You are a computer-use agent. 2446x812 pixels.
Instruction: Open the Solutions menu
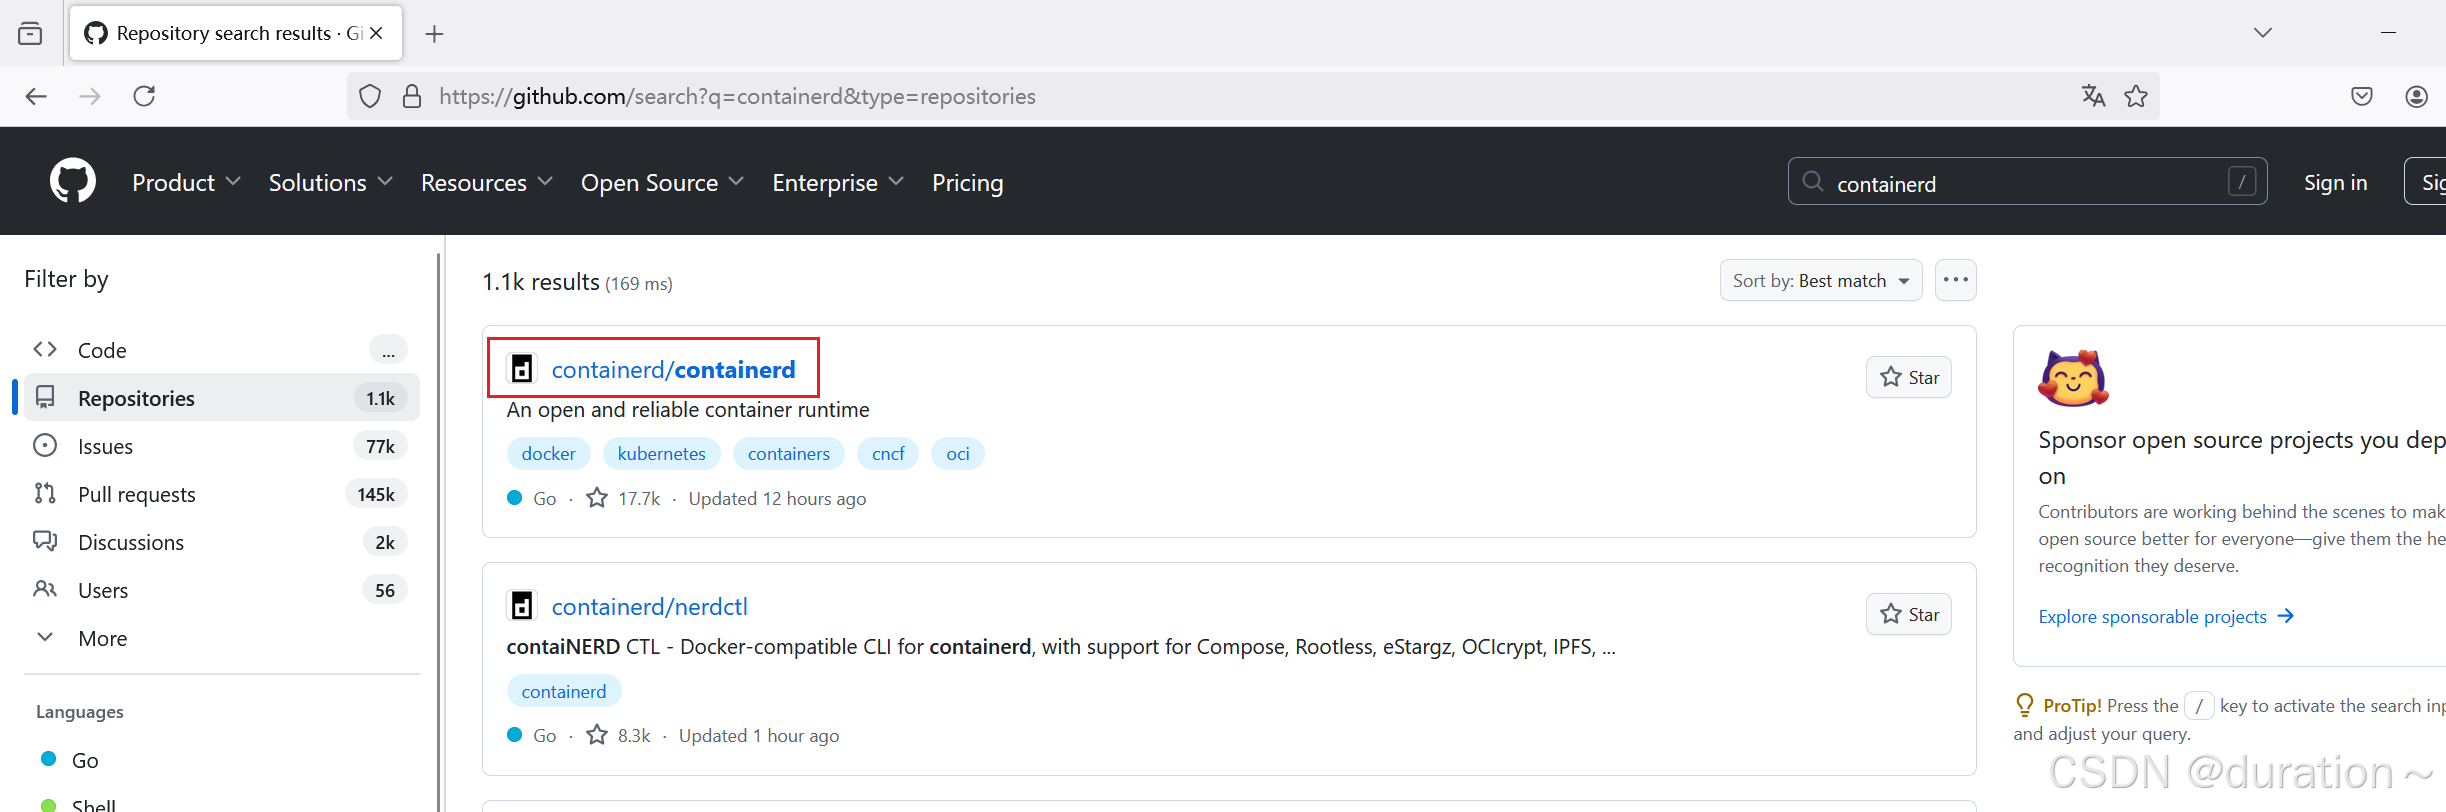pyautogui.click(x=330, y=183)
